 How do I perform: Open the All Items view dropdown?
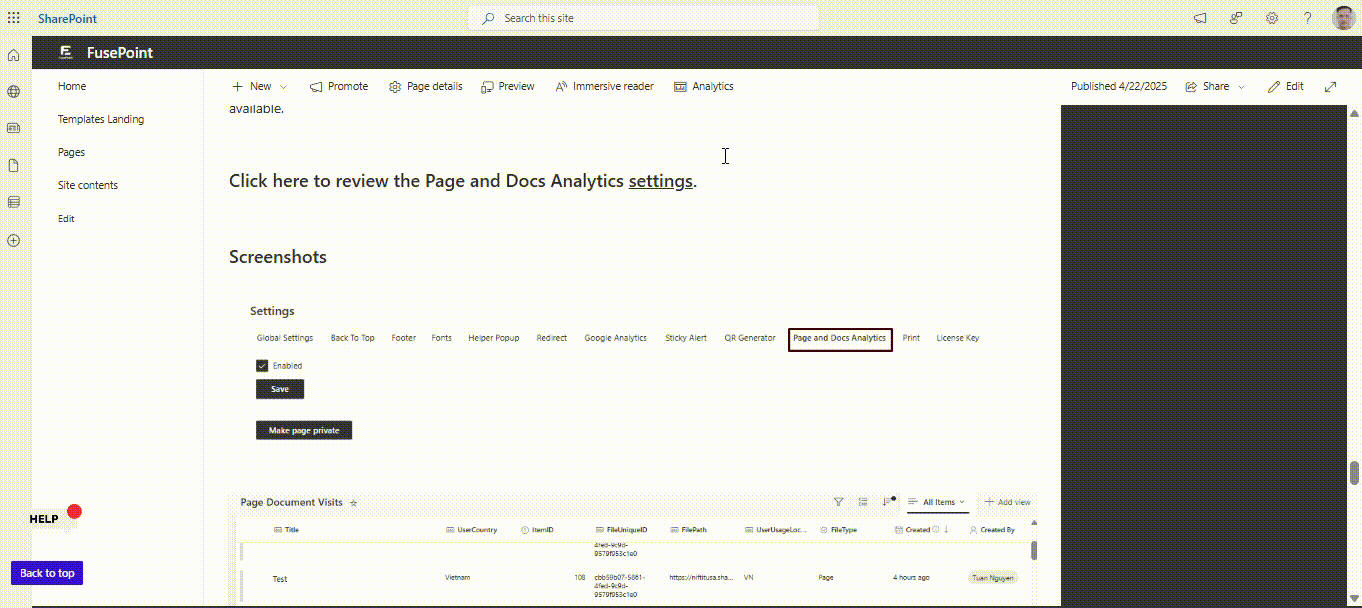[x=937, y=502]
